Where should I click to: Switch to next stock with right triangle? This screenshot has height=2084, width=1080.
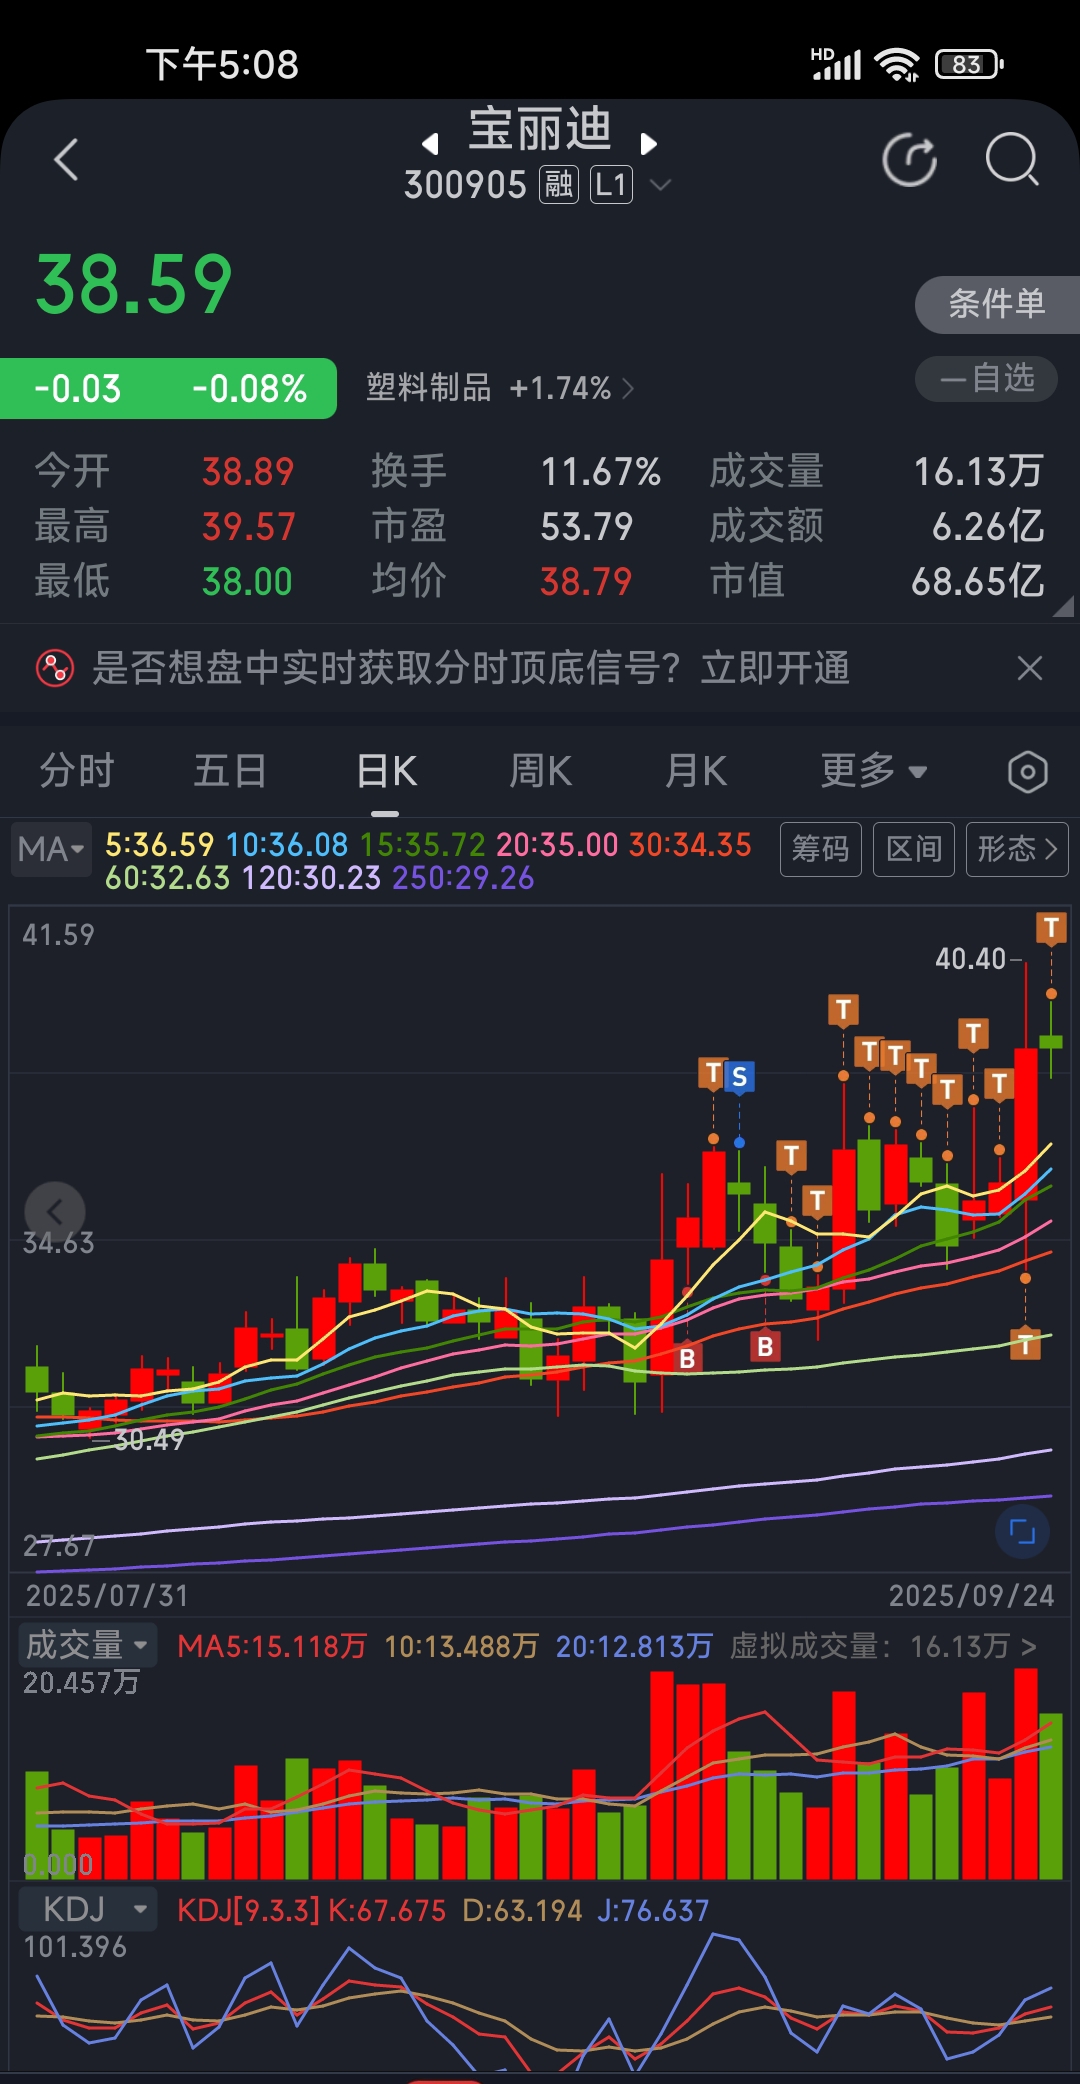[649, 144]
